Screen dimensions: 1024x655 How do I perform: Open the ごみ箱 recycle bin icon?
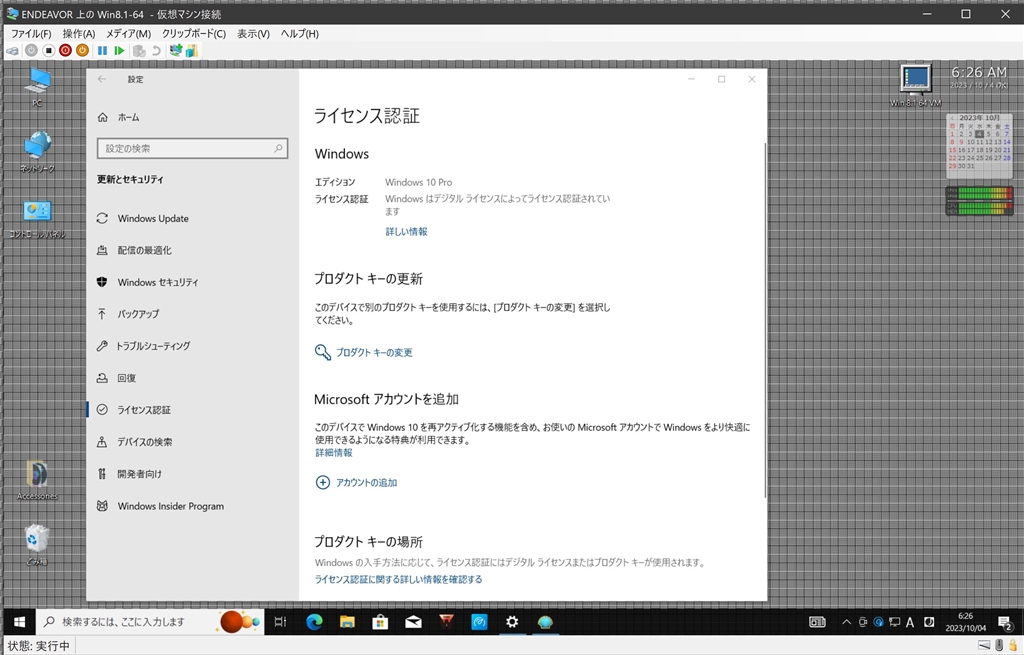point(37,545)
